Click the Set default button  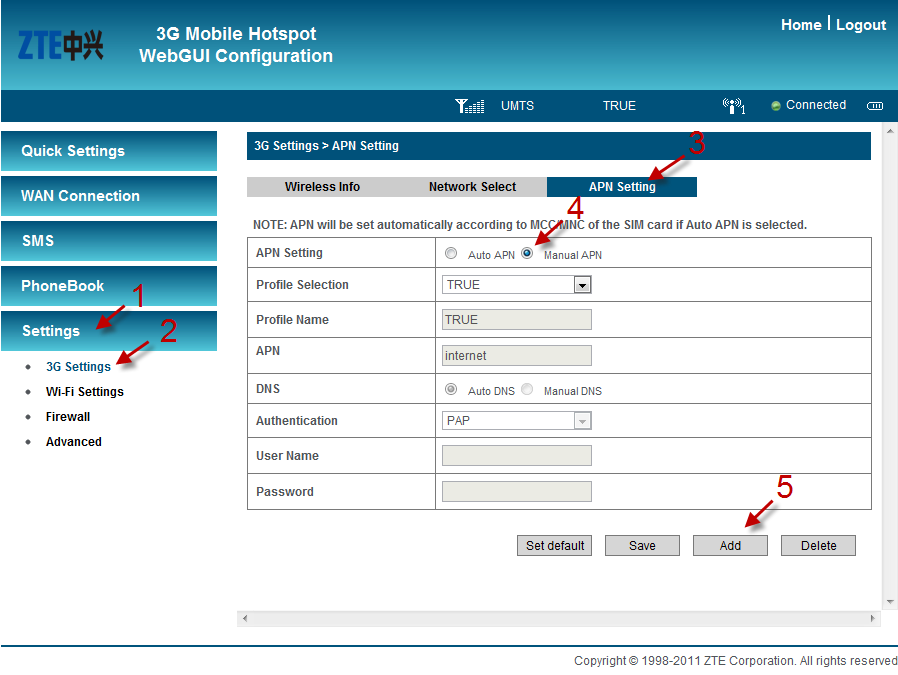tap(555, 546)
